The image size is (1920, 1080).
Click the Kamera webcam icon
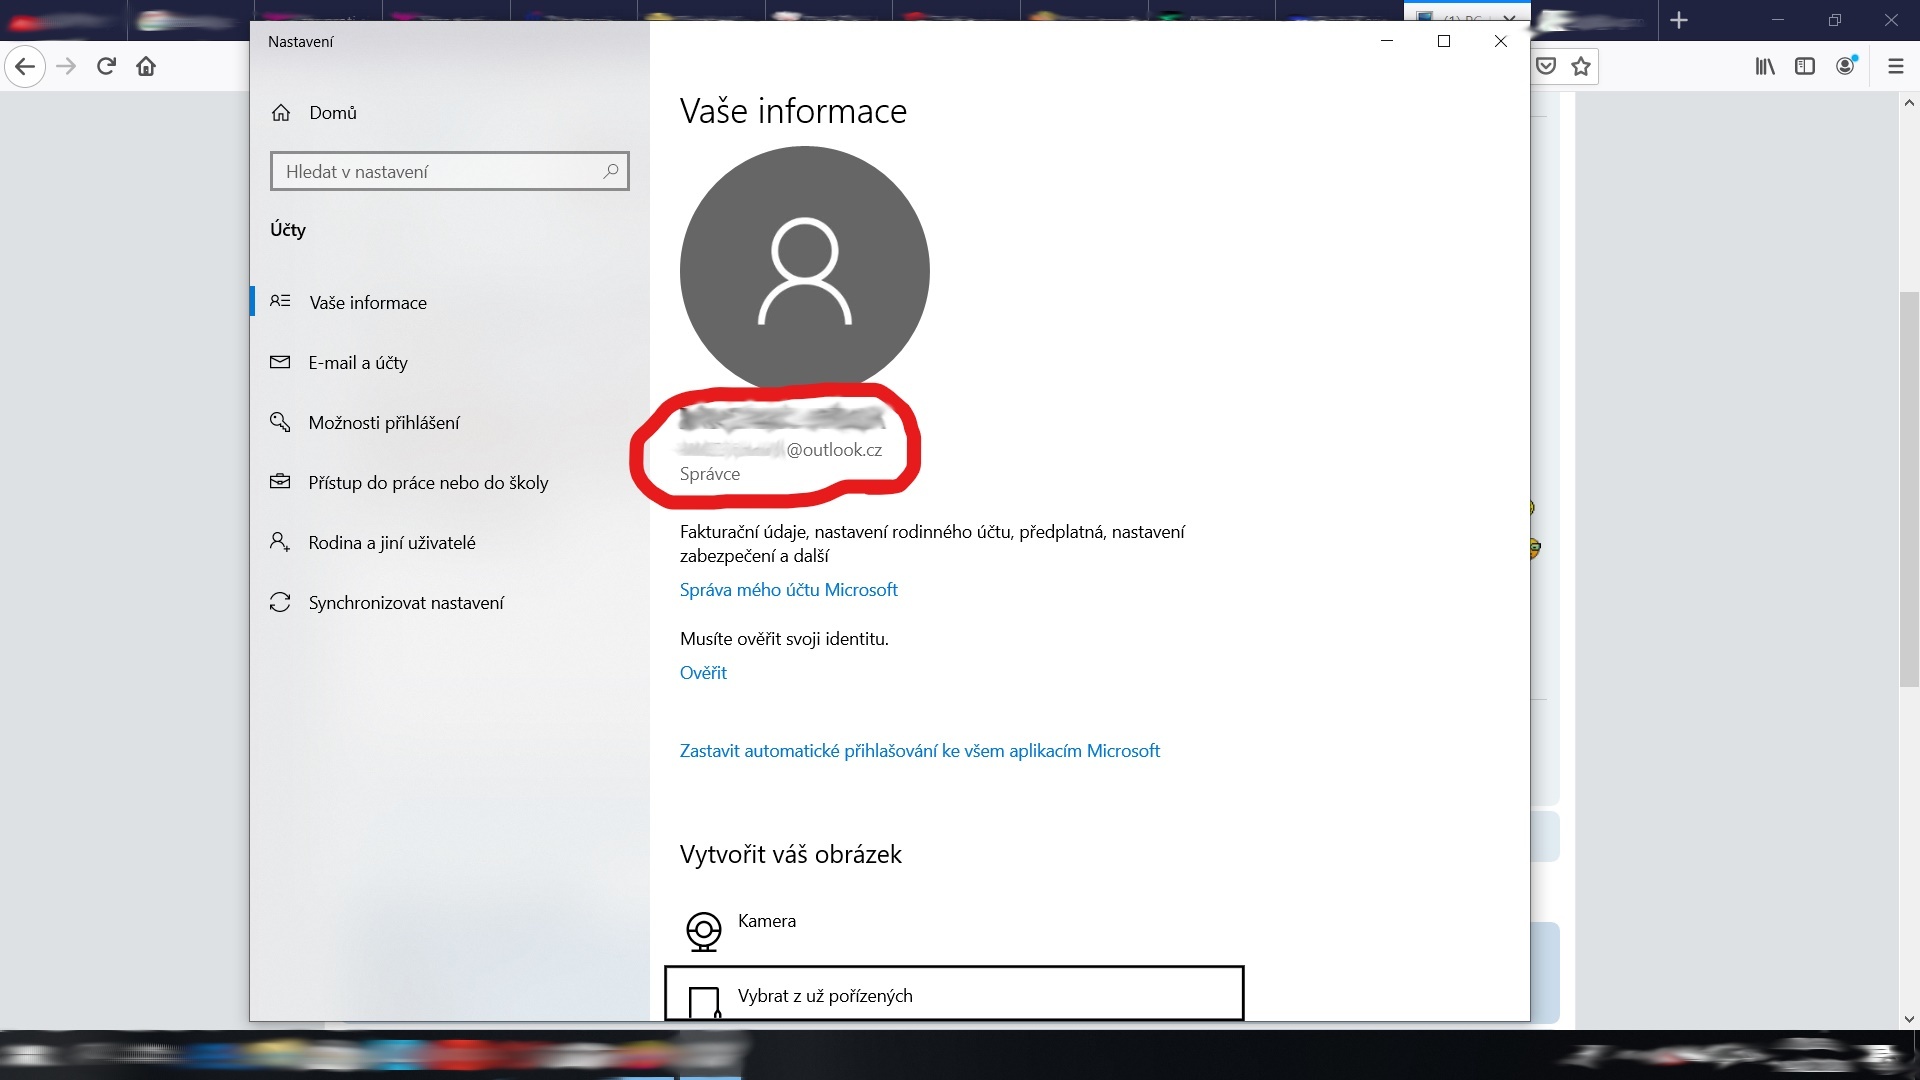pos(704,930)
